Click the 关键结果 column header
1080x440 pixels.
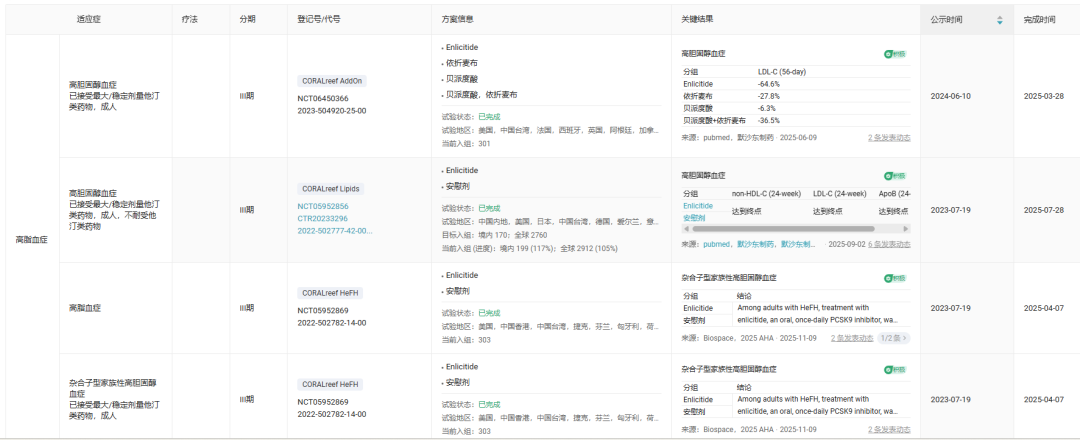697,20
